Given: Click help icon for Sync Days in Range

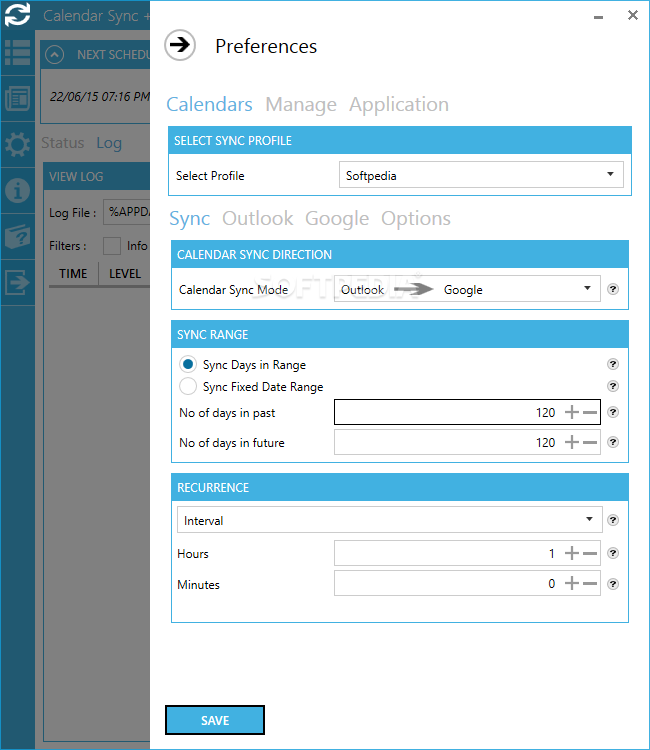Looking at the screenshot, I should [x=613, y=364].
